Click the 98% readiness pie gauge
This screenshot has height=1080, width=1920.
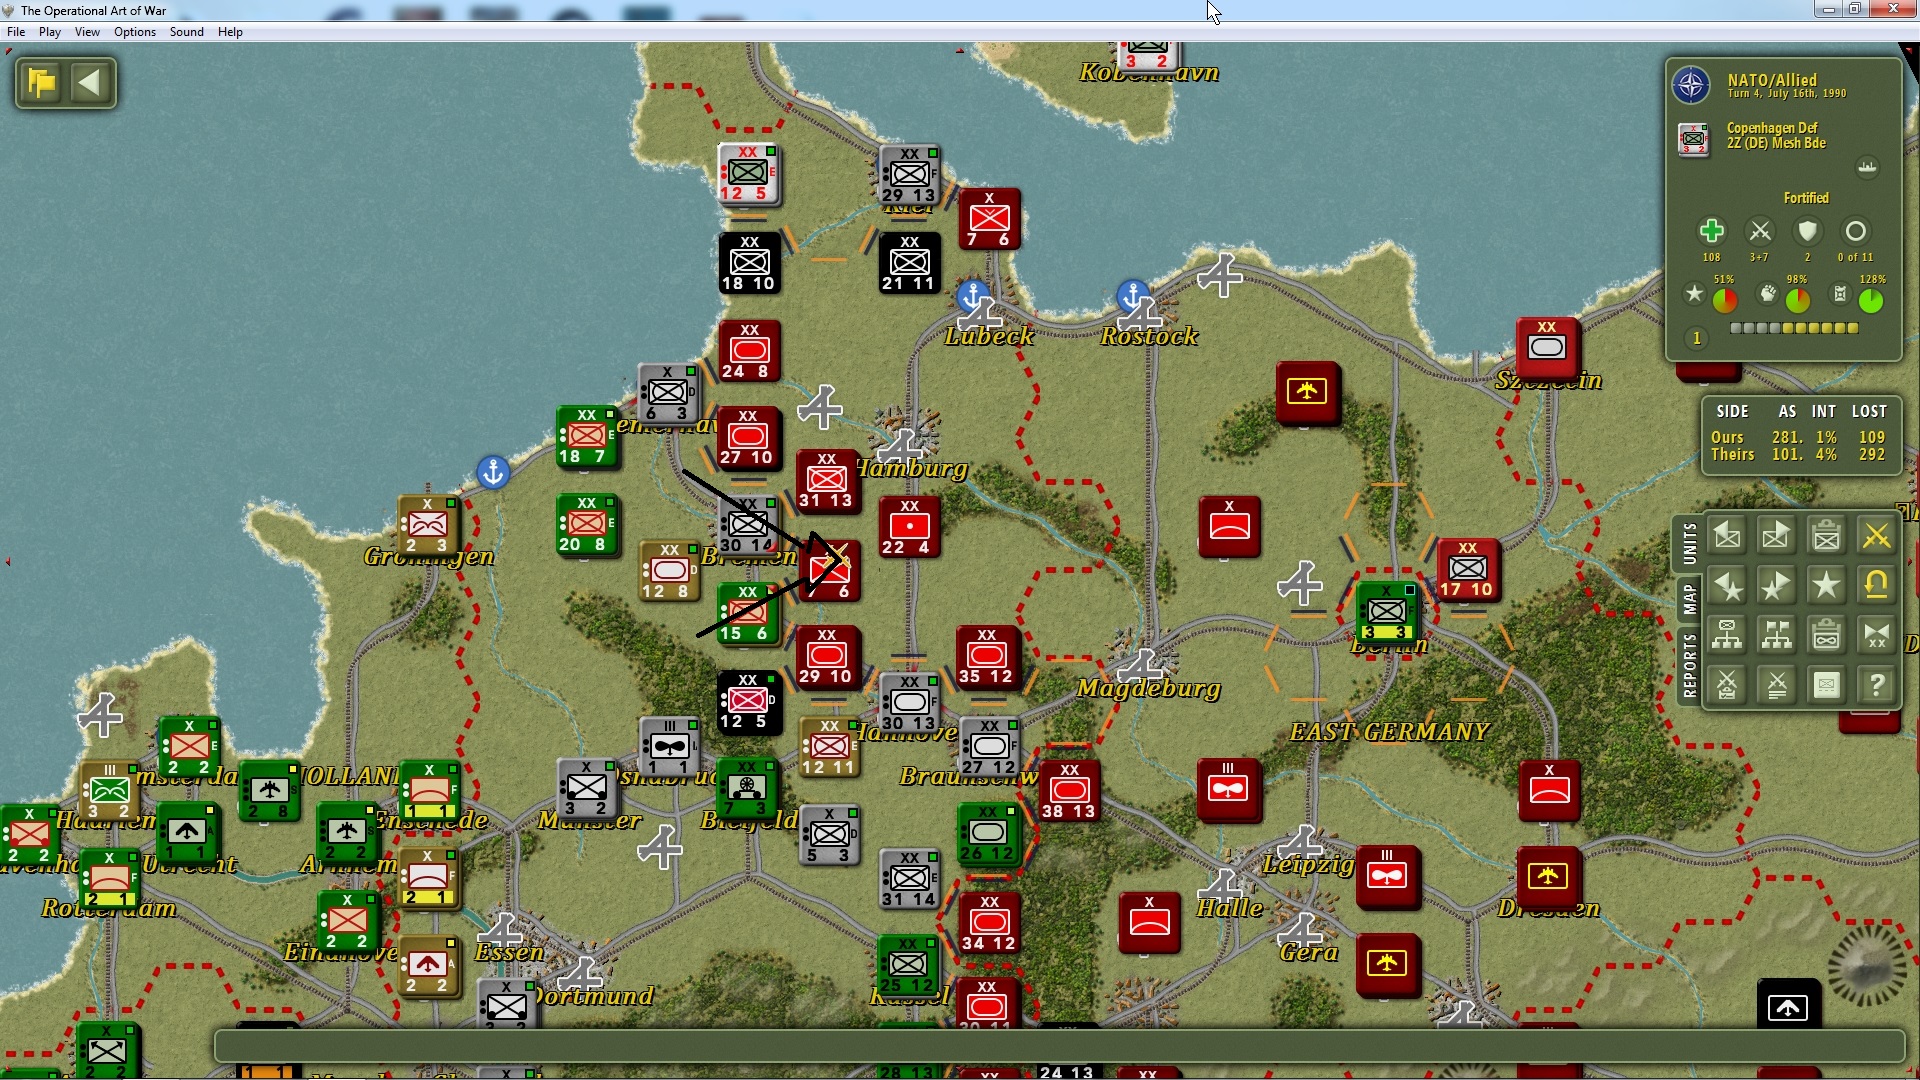pos(1798,300)
